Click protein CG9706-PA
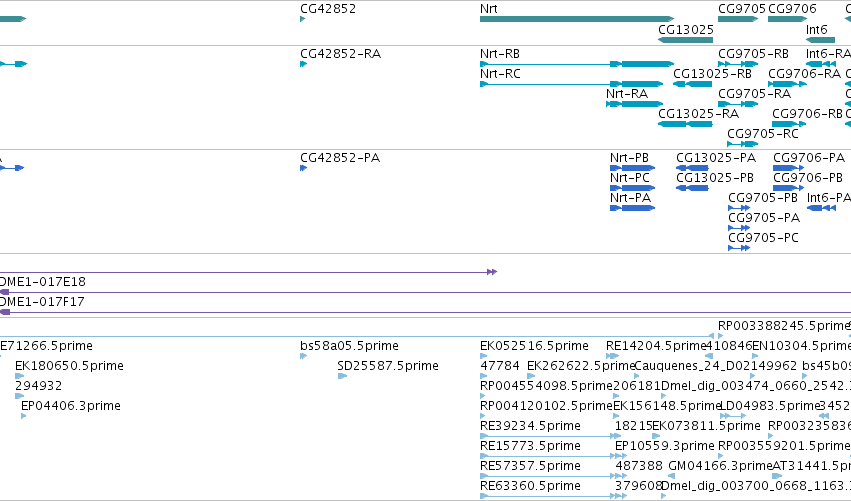 [809, 158]
